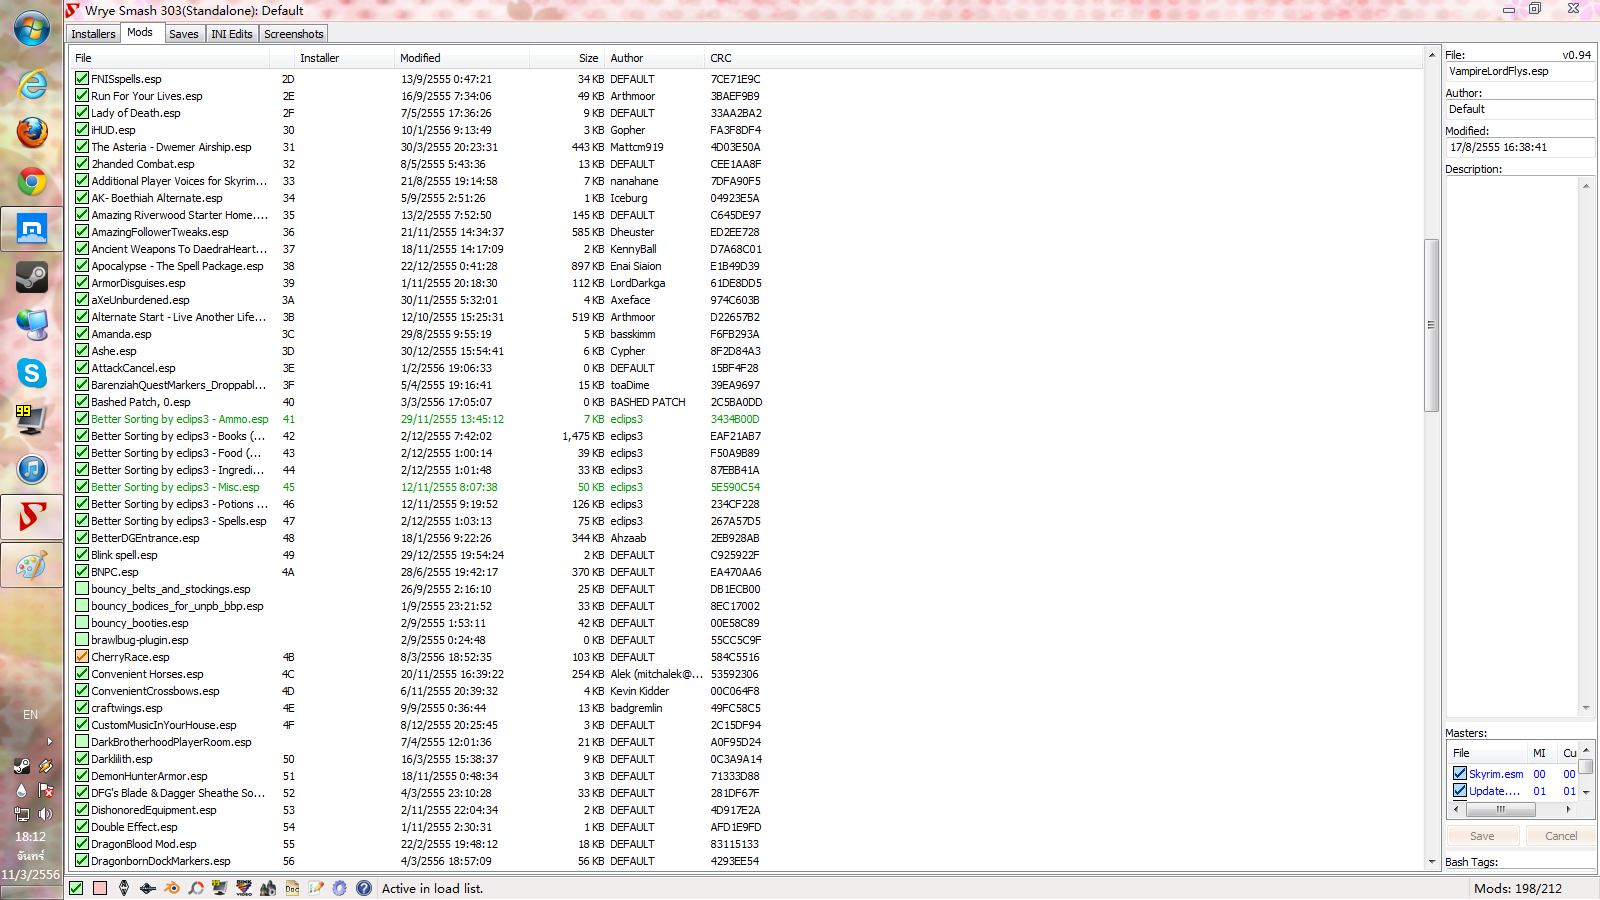The height and width of the screenshot is (900, 1600).
Task: Select the Mods tab
Action: pyautogui.click(x=140, y=32)
